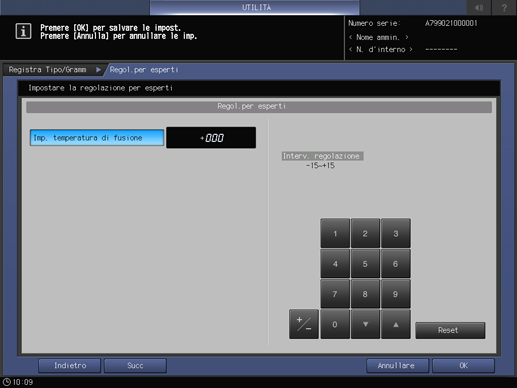The width and height of the screenshot is (517, 388).
Task: Decrease value with the down arrow key
Action: 365,324
